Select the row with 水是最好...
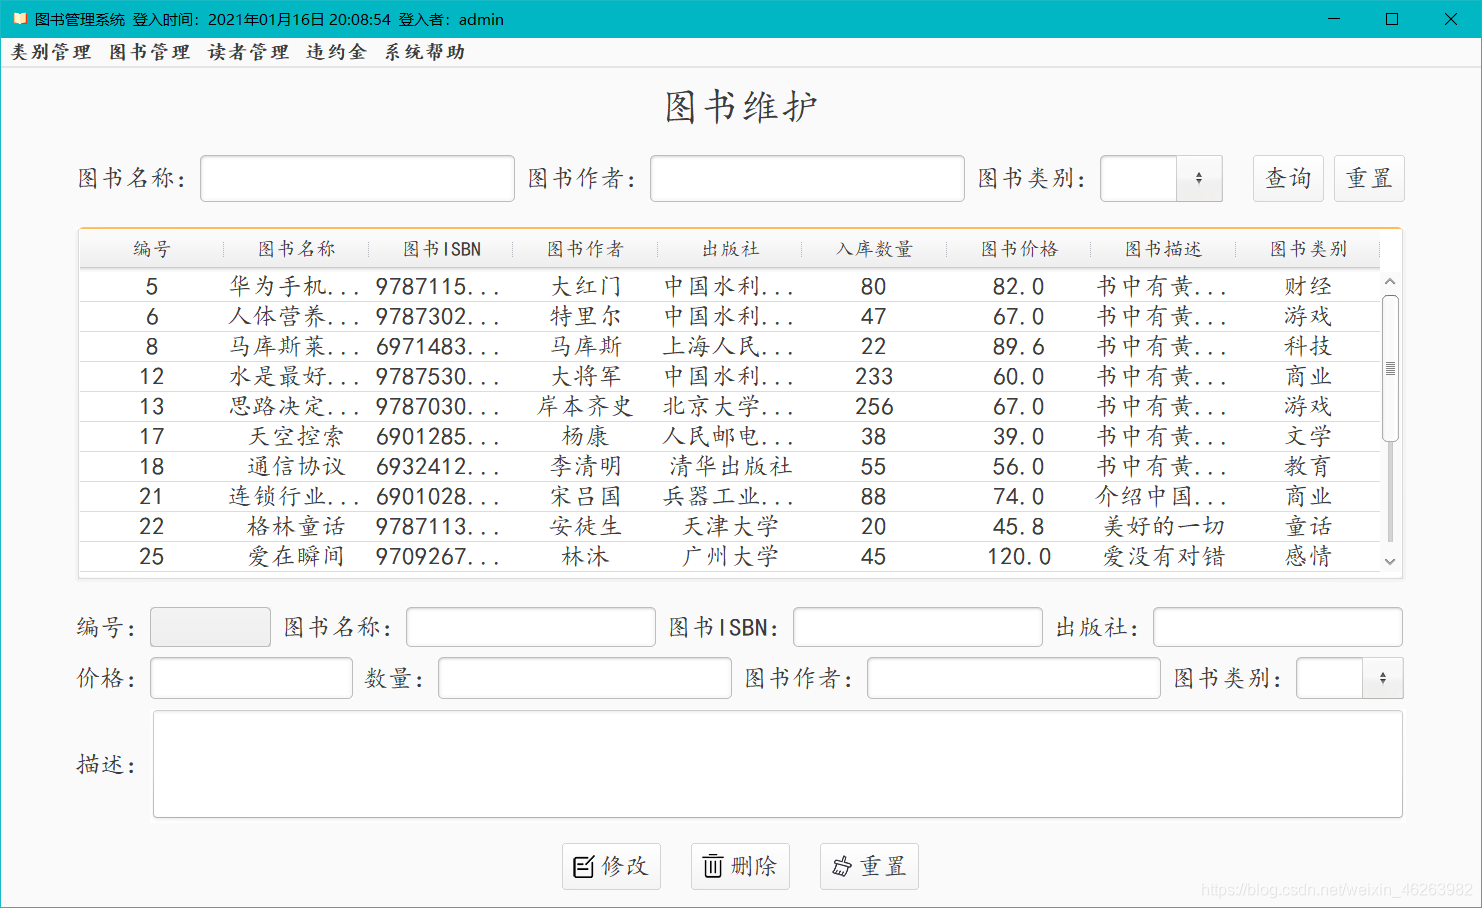Viewport: 1482px width, 908px height. (x=730, y=377)
